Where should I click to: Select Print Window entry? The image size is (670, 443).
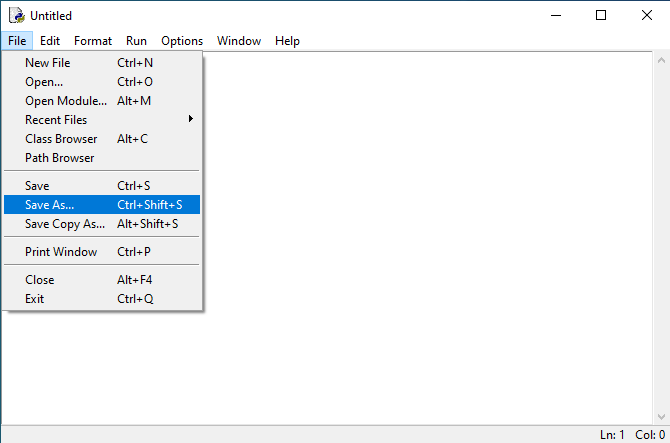point(102,252)
